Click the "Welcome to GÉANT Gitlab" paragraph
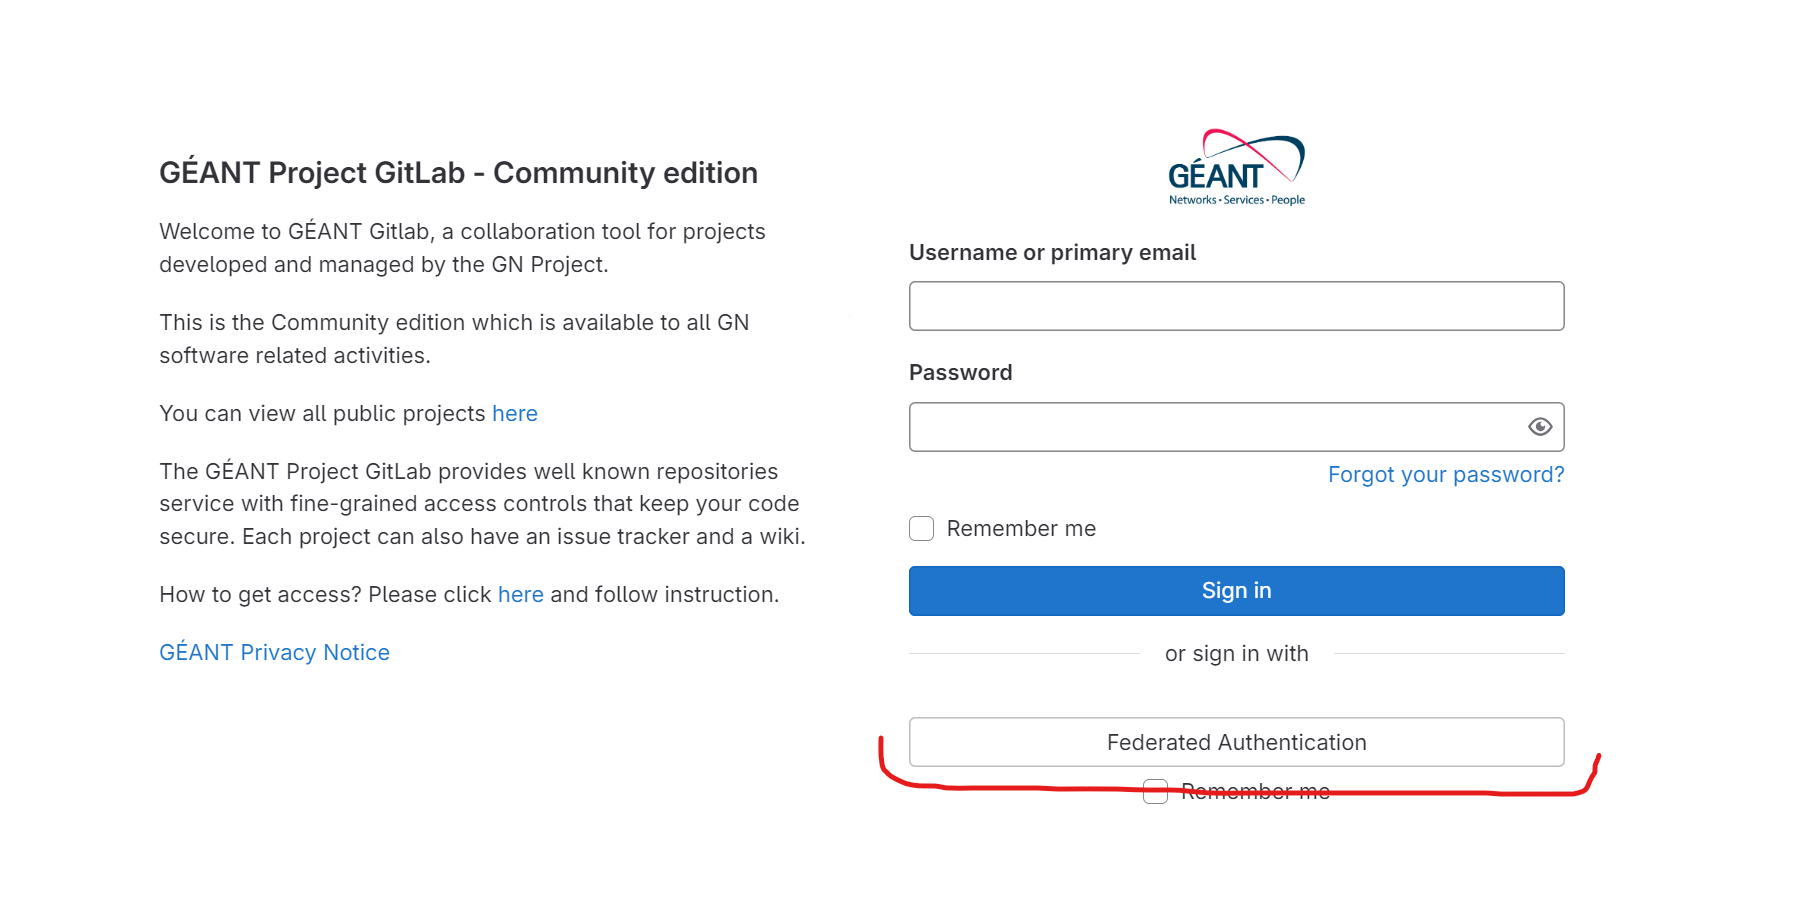 pyautogui.click(x=461, y=248)
